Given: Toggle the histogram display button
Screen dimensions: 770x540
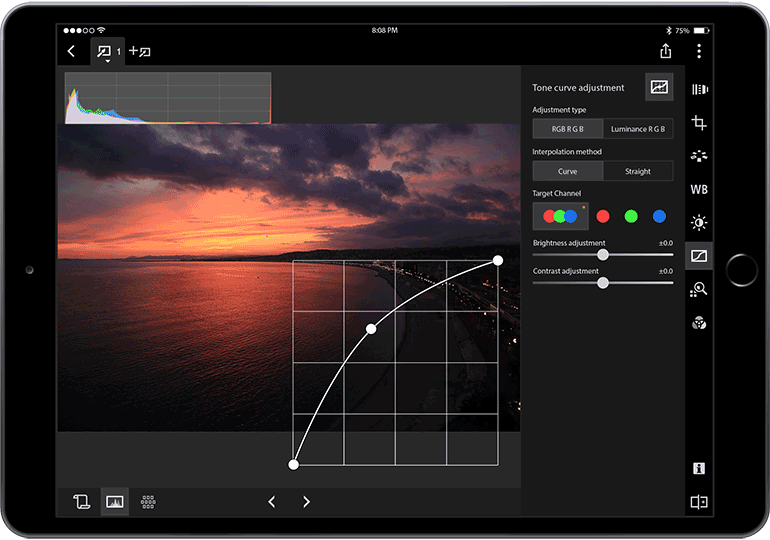Looking at the screenshot, I should coord(115,502).
